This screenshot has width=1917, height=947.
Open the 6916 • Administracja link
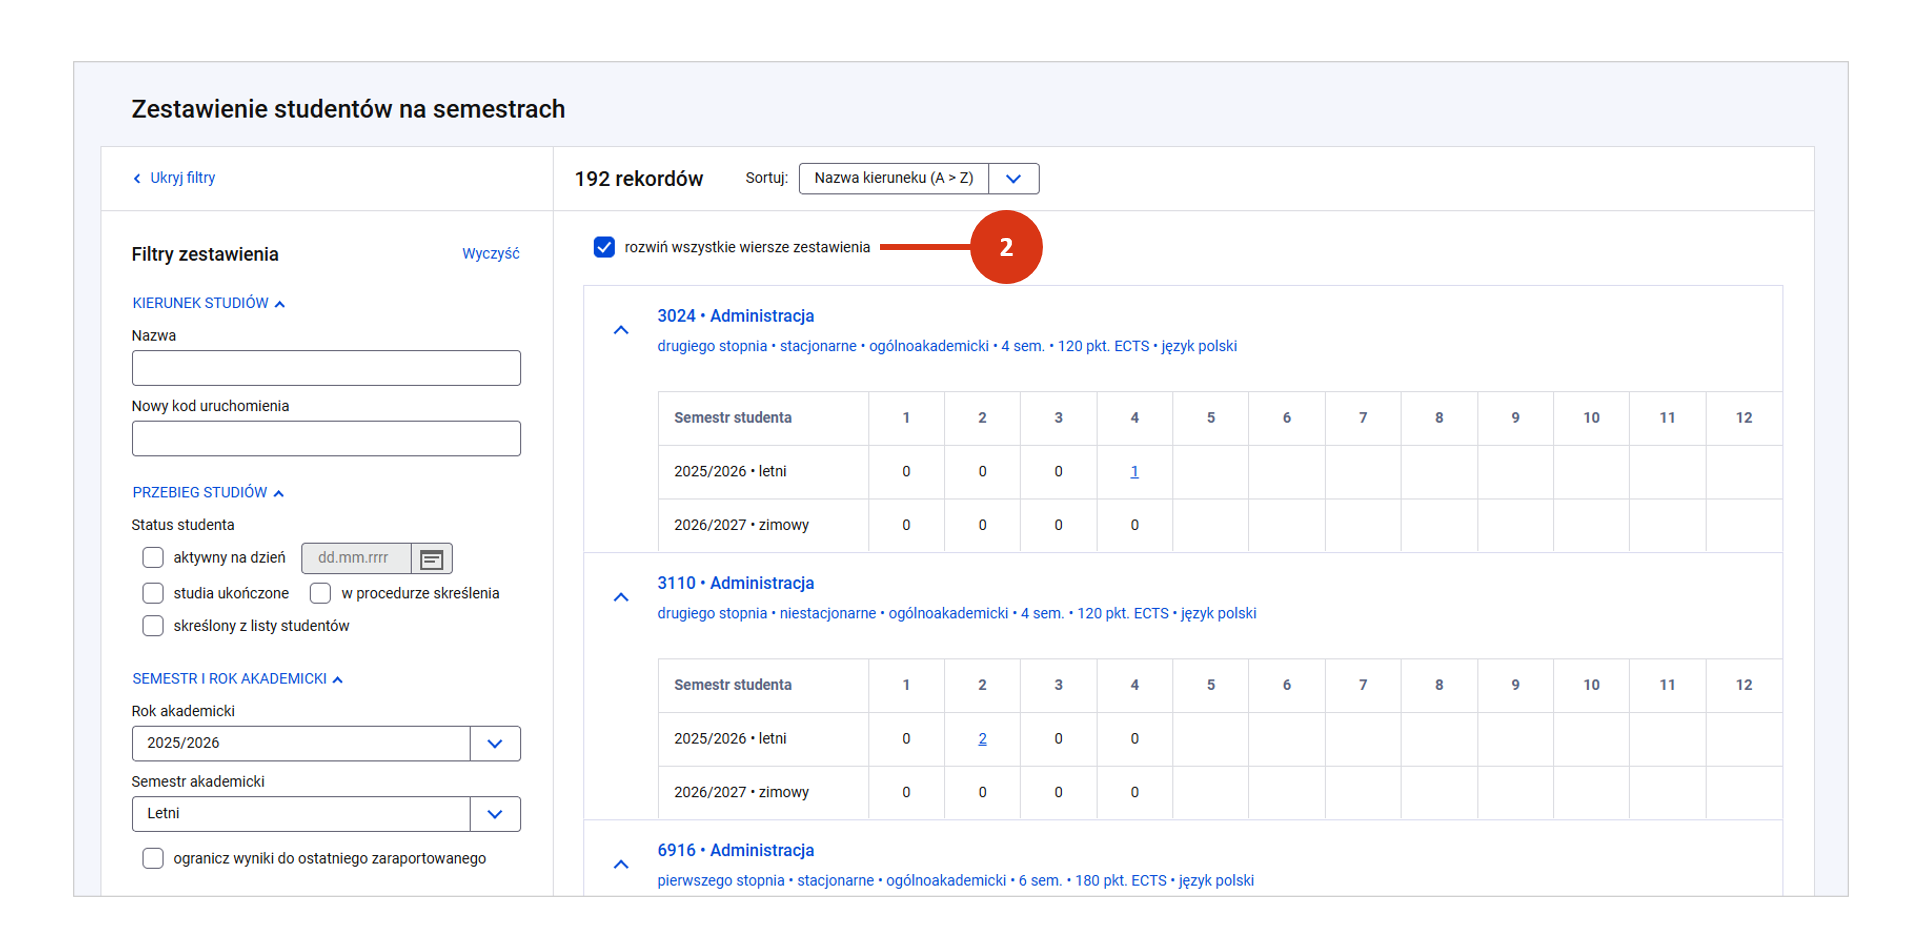(x=735, y=850)
